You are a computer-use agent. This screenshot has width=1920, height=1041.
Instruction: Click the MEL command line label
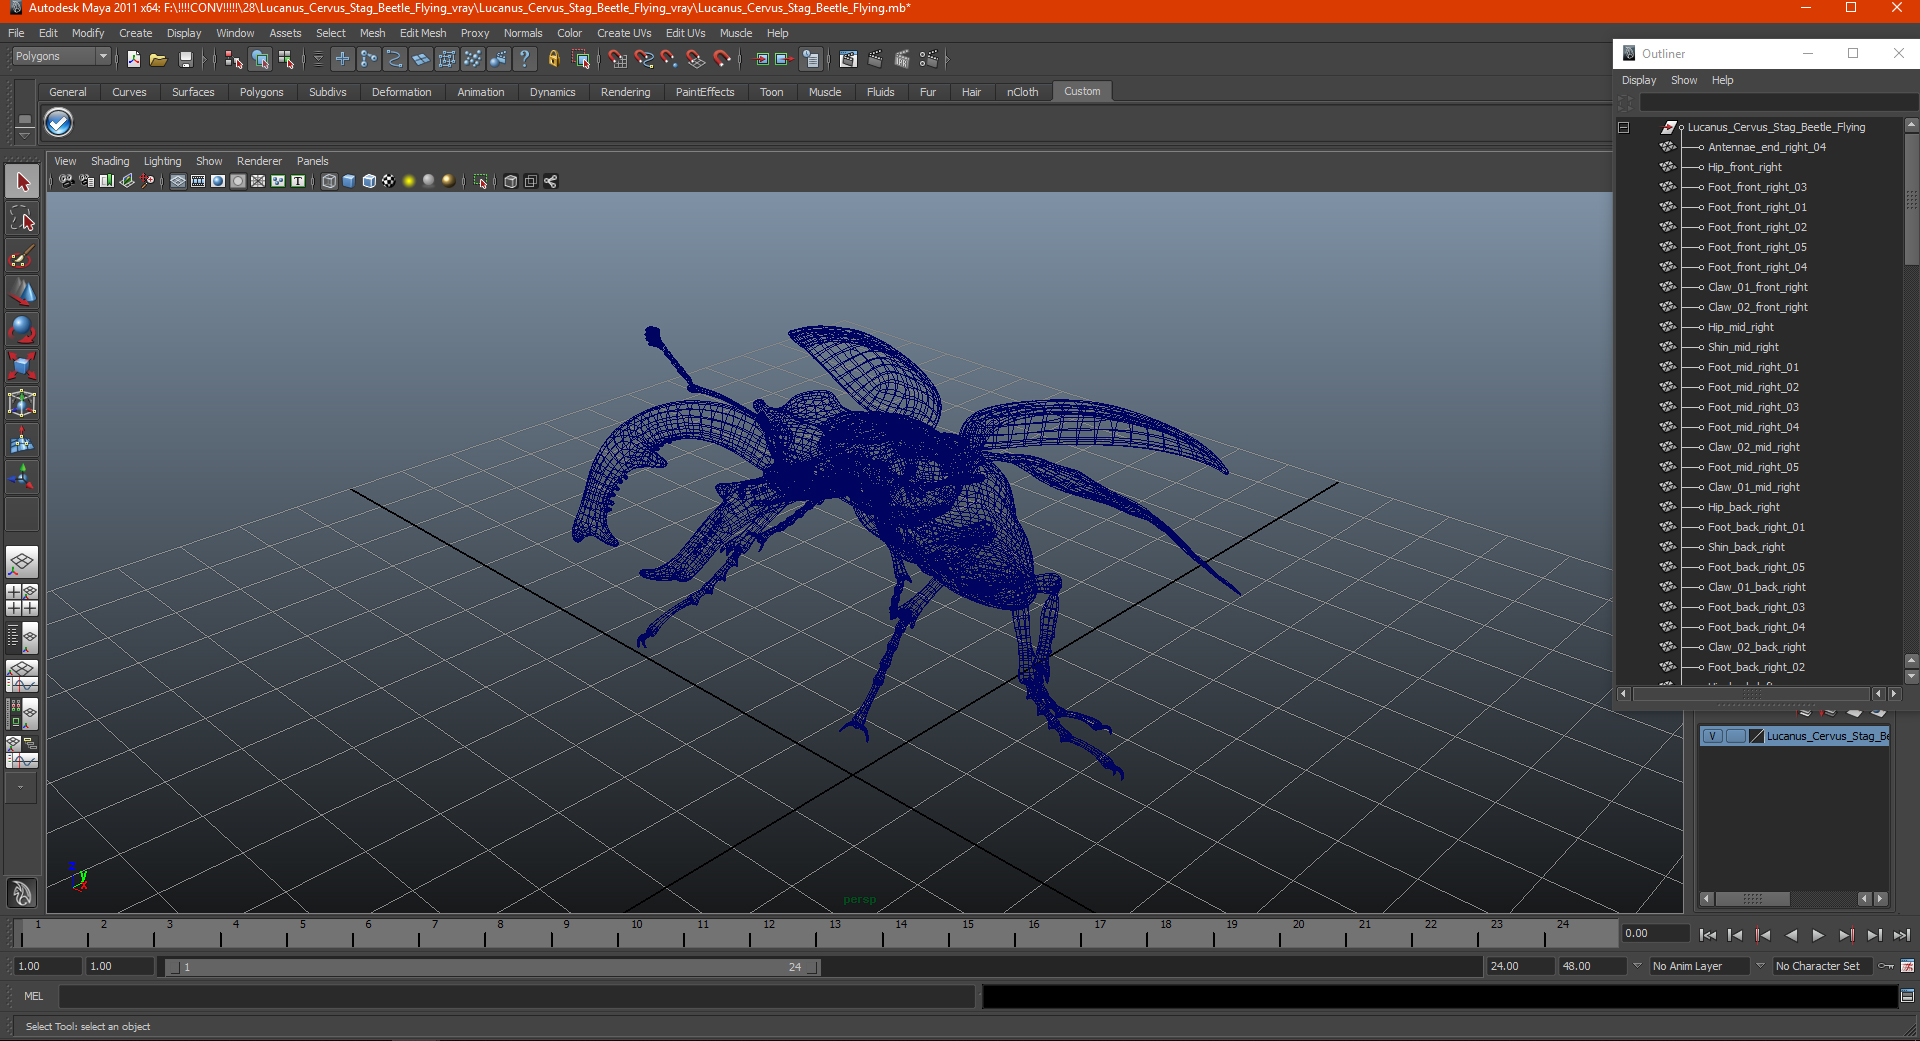coord(34,996)
